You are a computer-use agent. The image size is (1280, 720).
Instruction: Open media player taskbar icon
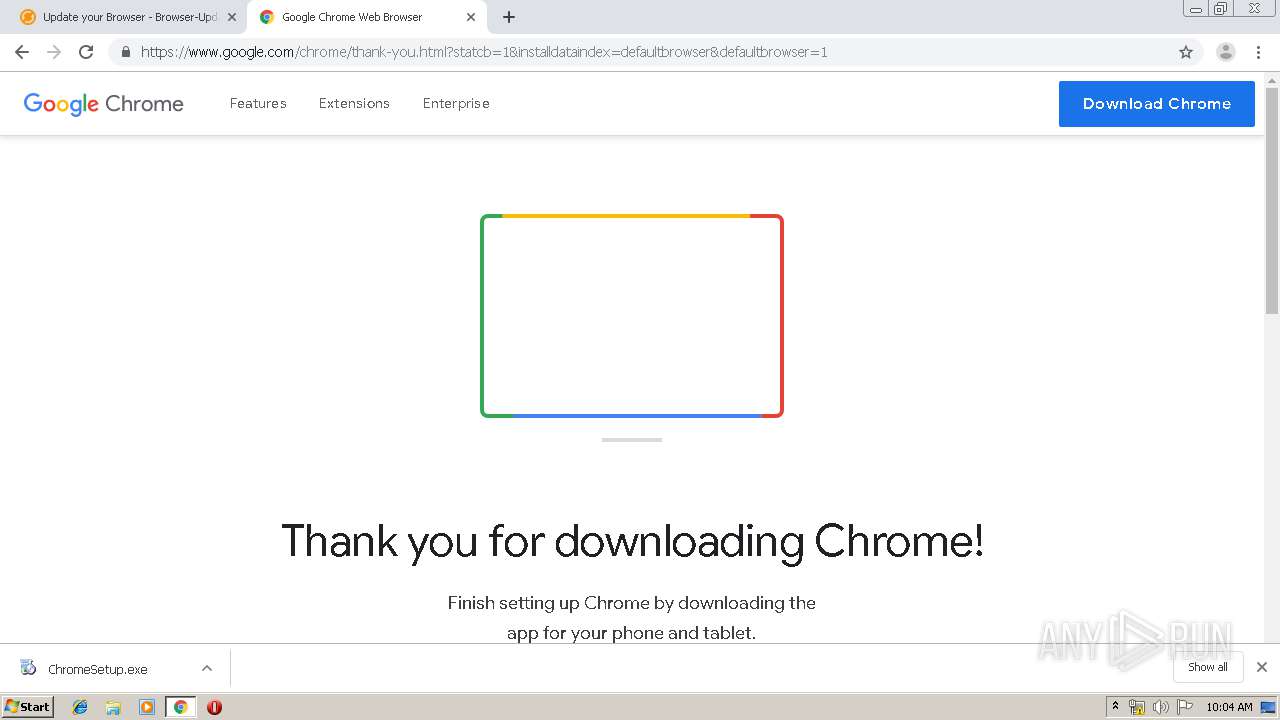(x=147, y=707)
